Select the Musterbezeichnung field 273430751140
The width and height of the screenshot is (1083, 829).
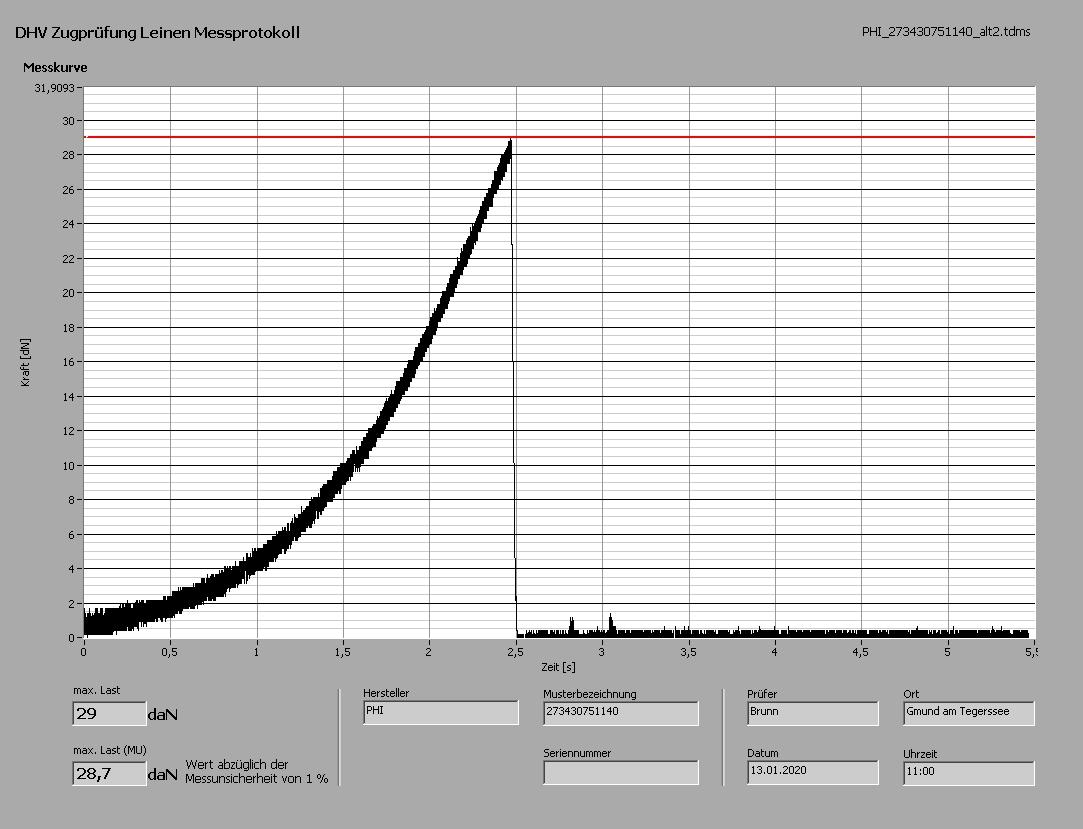(620, 714)
